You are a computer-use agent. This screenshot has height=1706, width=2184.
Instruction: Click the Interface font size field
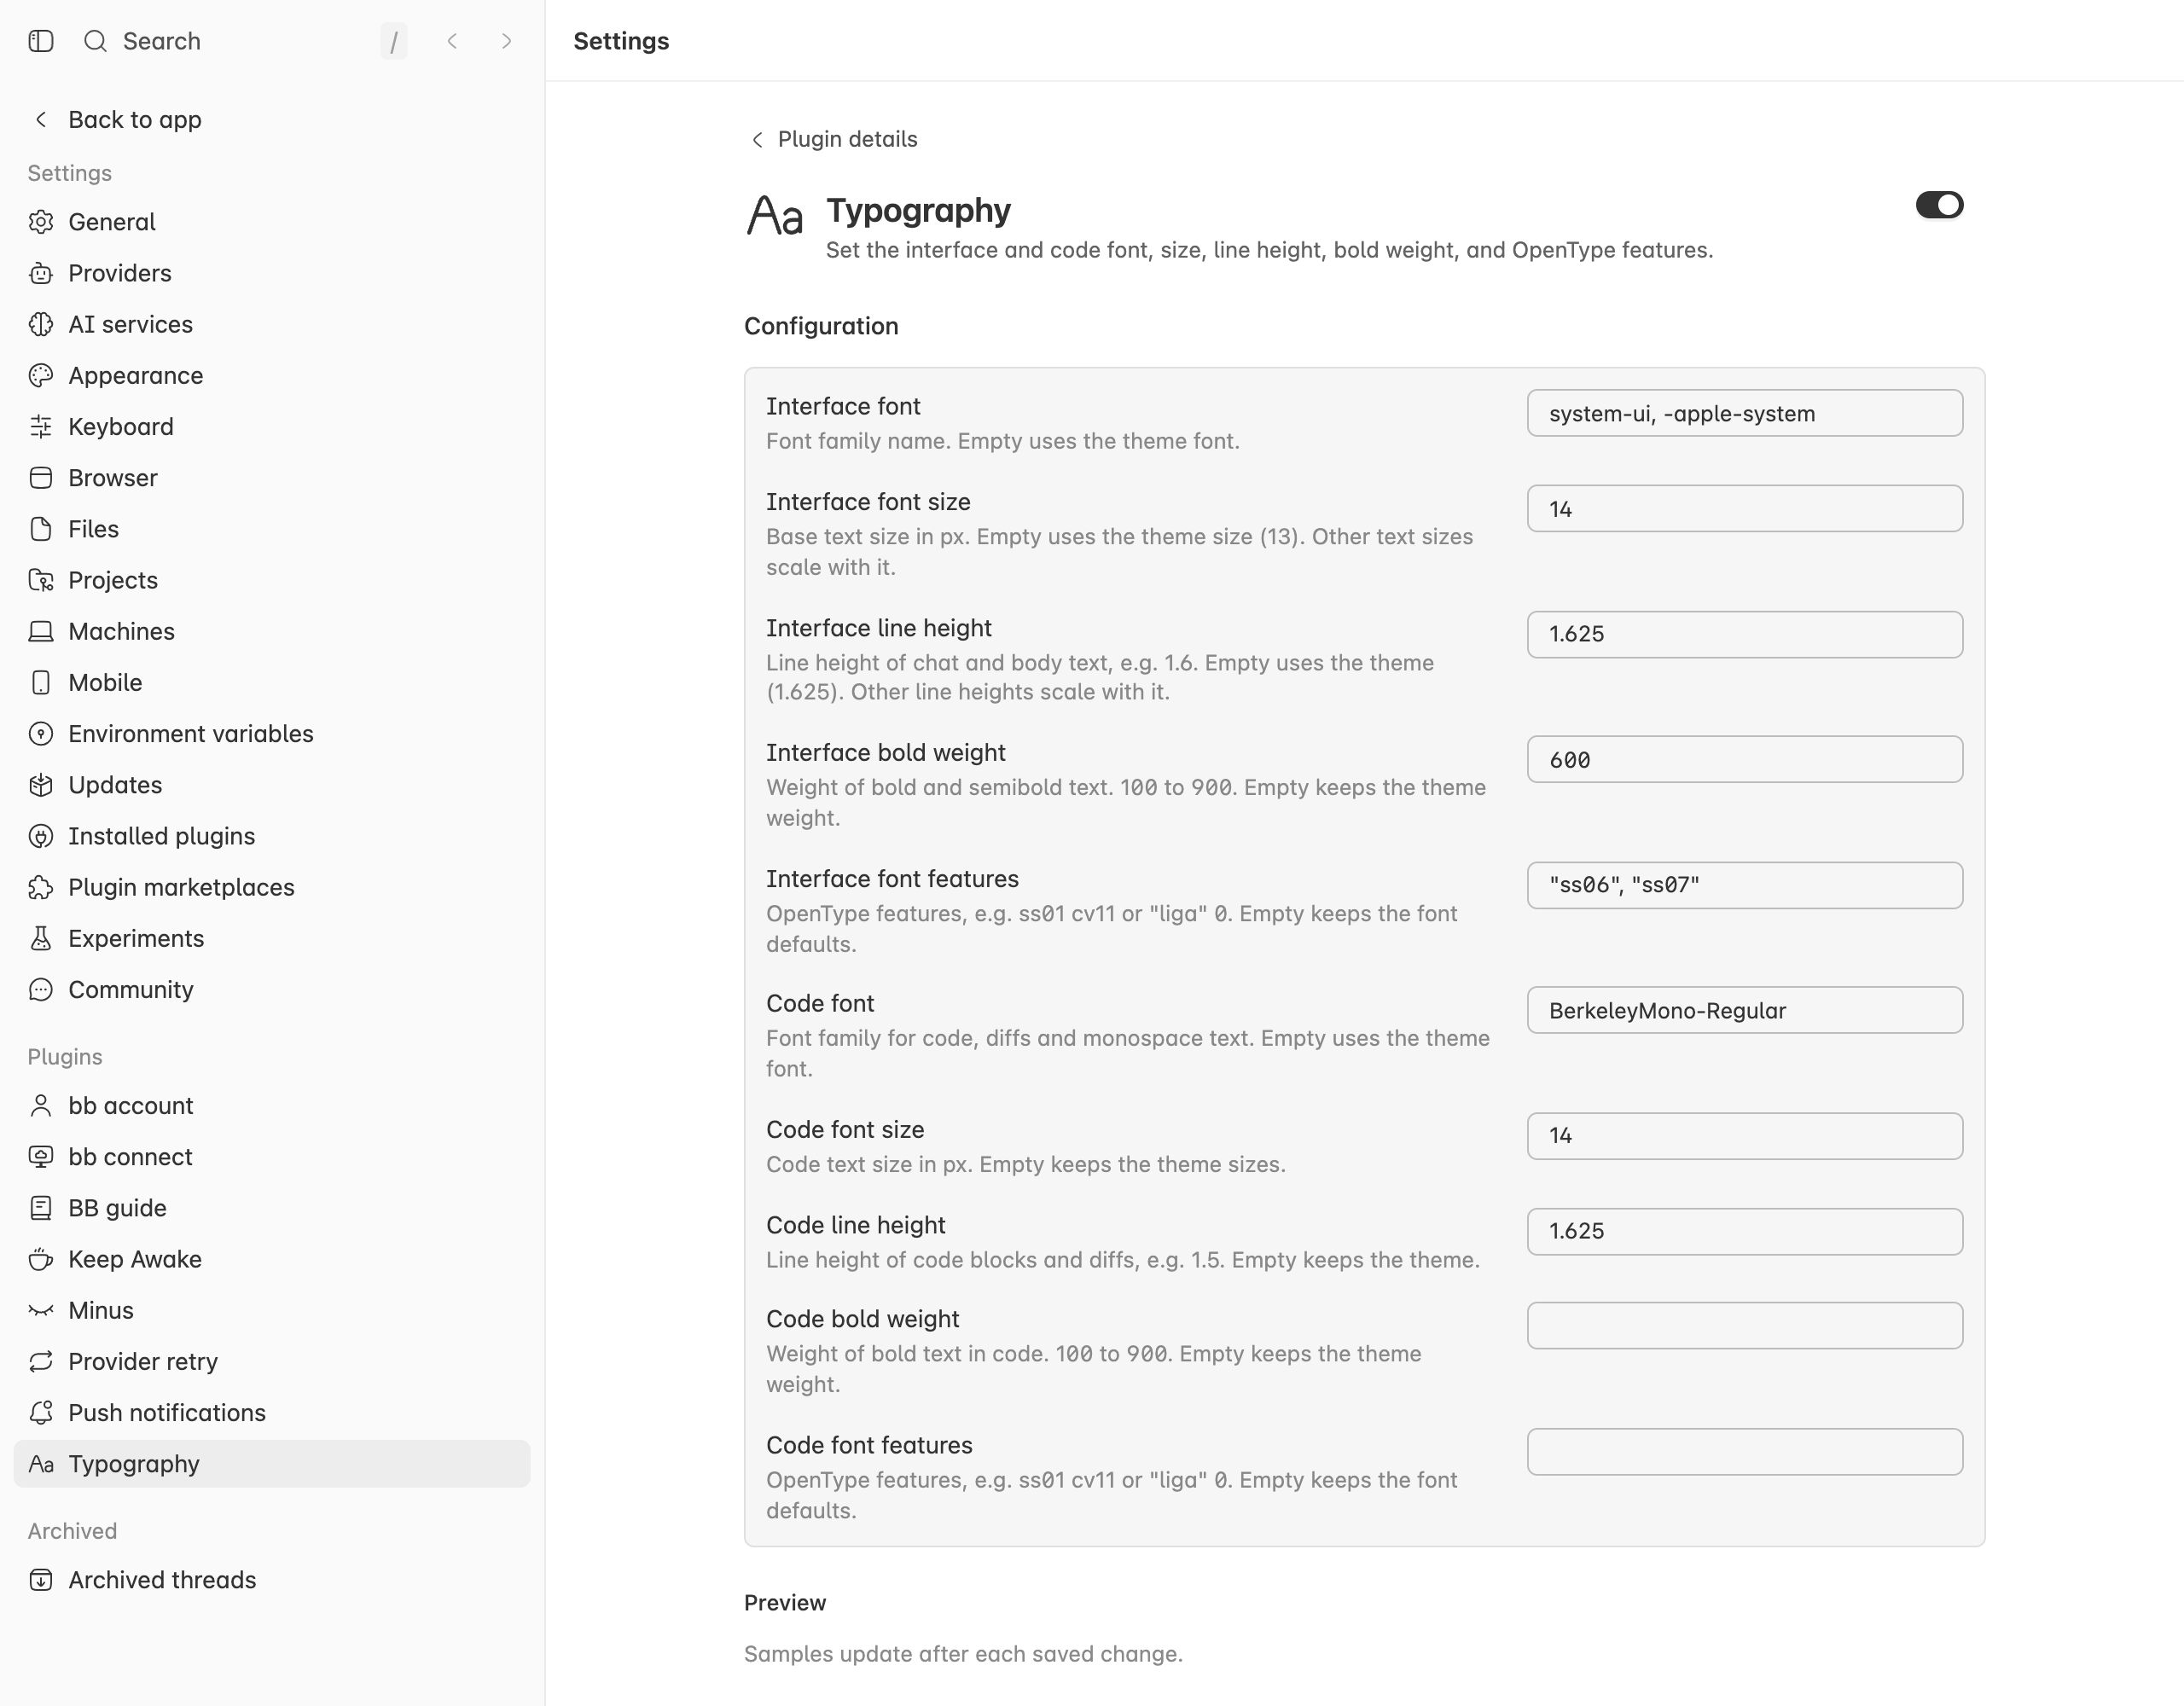pos(1745,509)
